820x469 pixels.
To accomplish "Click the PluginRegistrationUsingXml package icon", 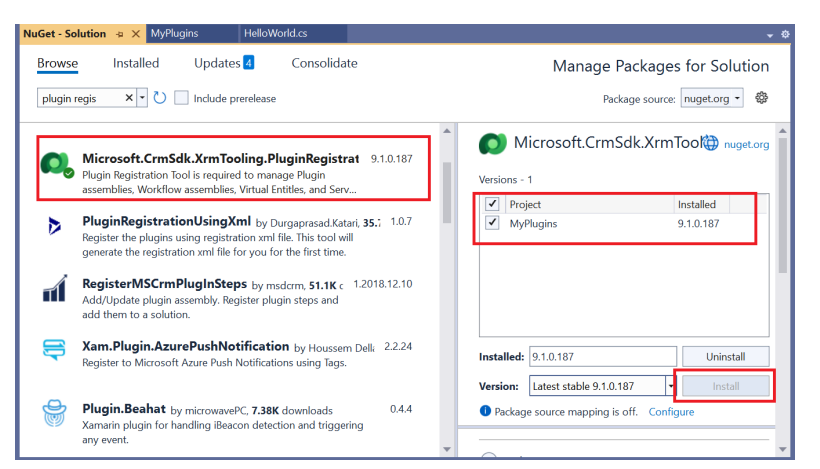I will click(x=54, y=226).
